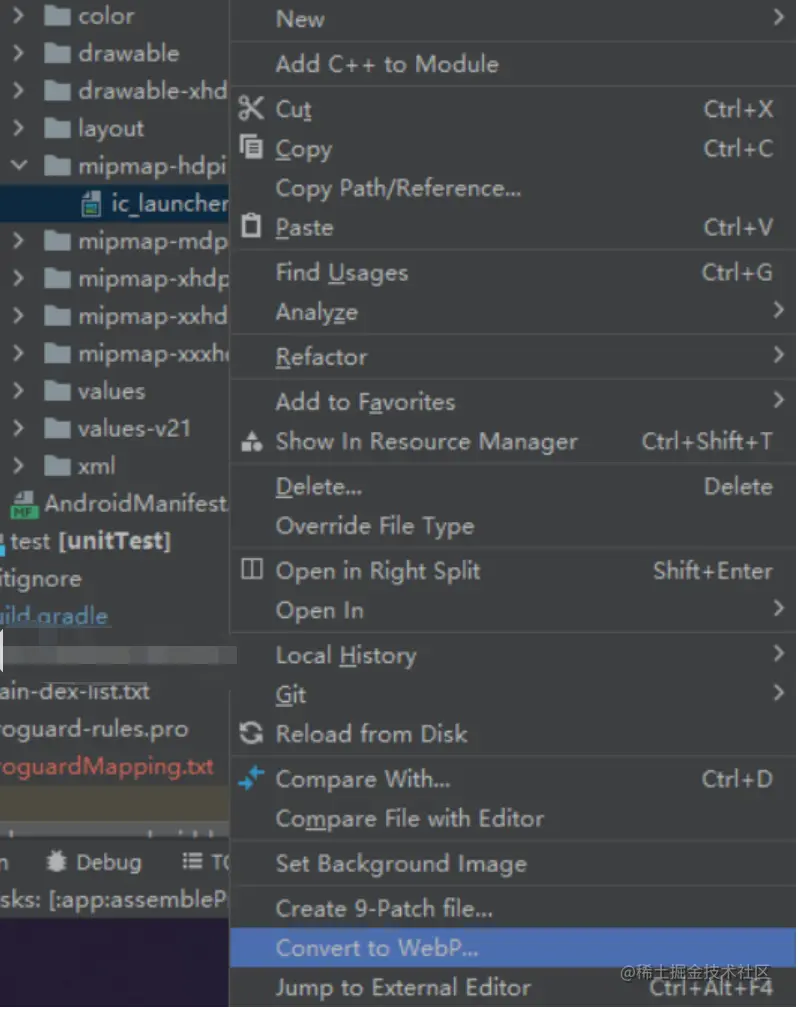
Task: Expand the values-v21 folder
Action: (18, 428)
